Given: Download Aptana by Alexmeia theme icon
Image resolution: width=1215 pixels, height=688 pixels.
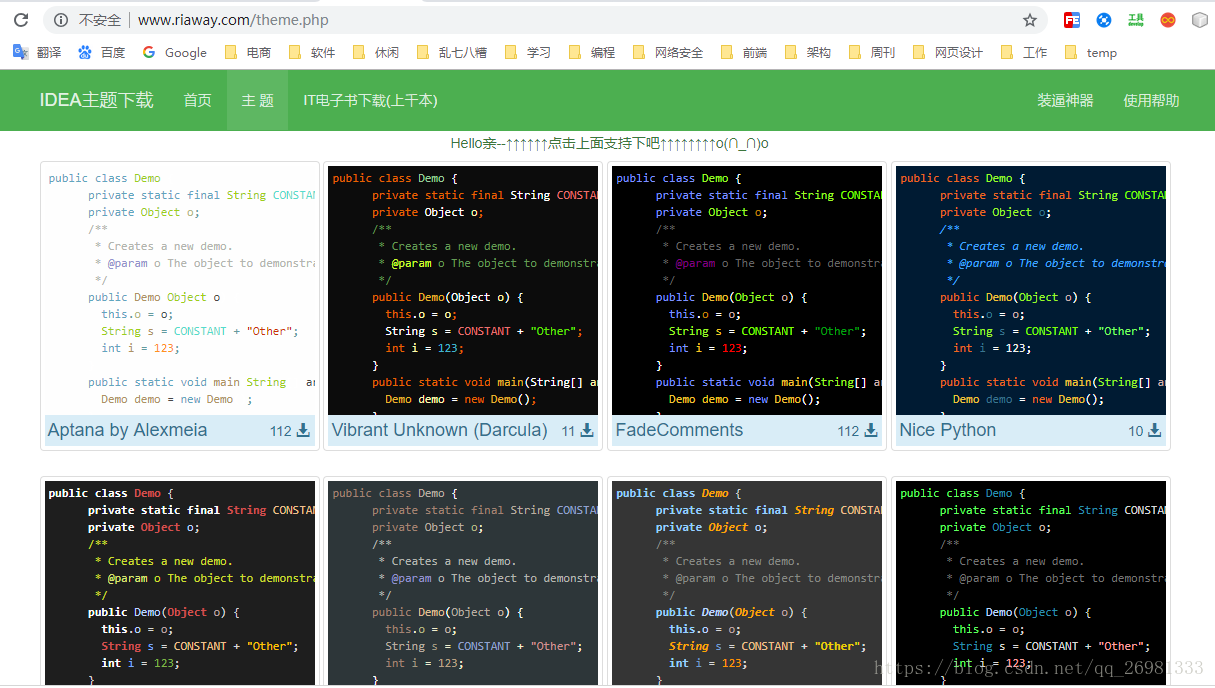Looking at the screenshot, I should tap(303, 431).
